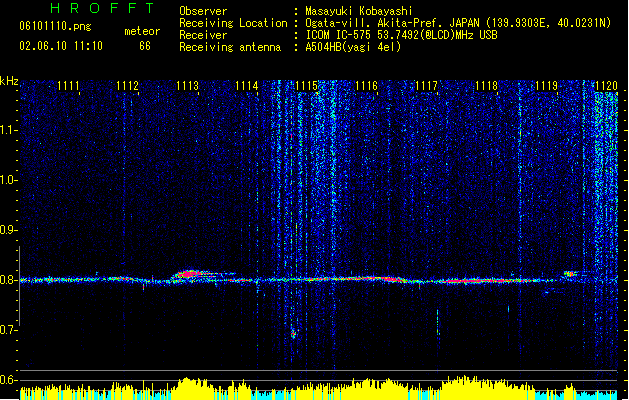
Task: Click the 1116 time marker
Action: (x=367, y=85)
